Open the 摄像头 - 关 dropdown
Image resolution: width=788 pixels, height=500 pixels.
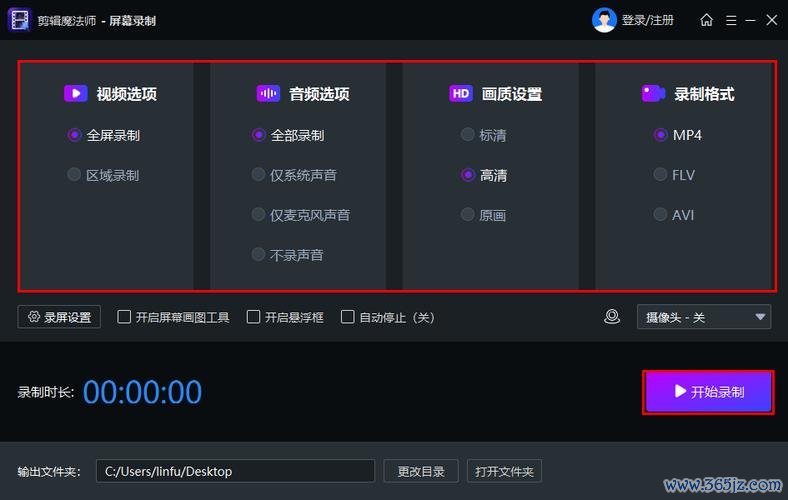pyautogui.click(x=704, y=317)
